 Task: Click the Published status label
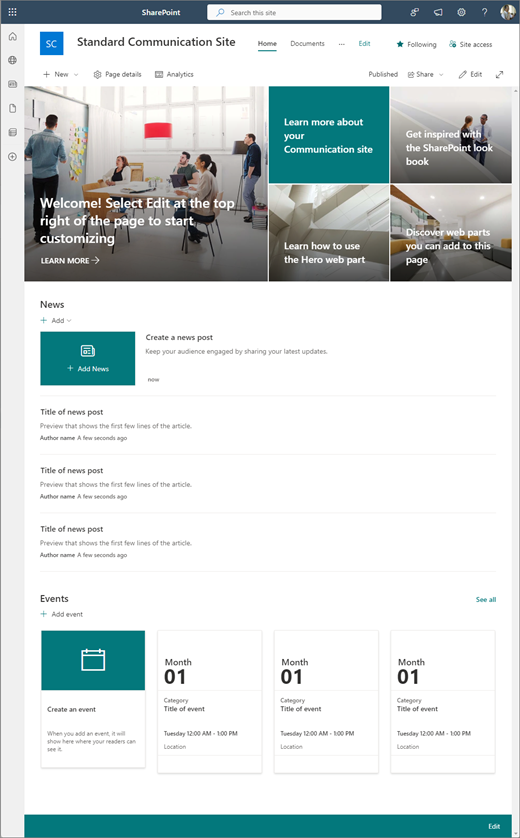pos(383,74)
